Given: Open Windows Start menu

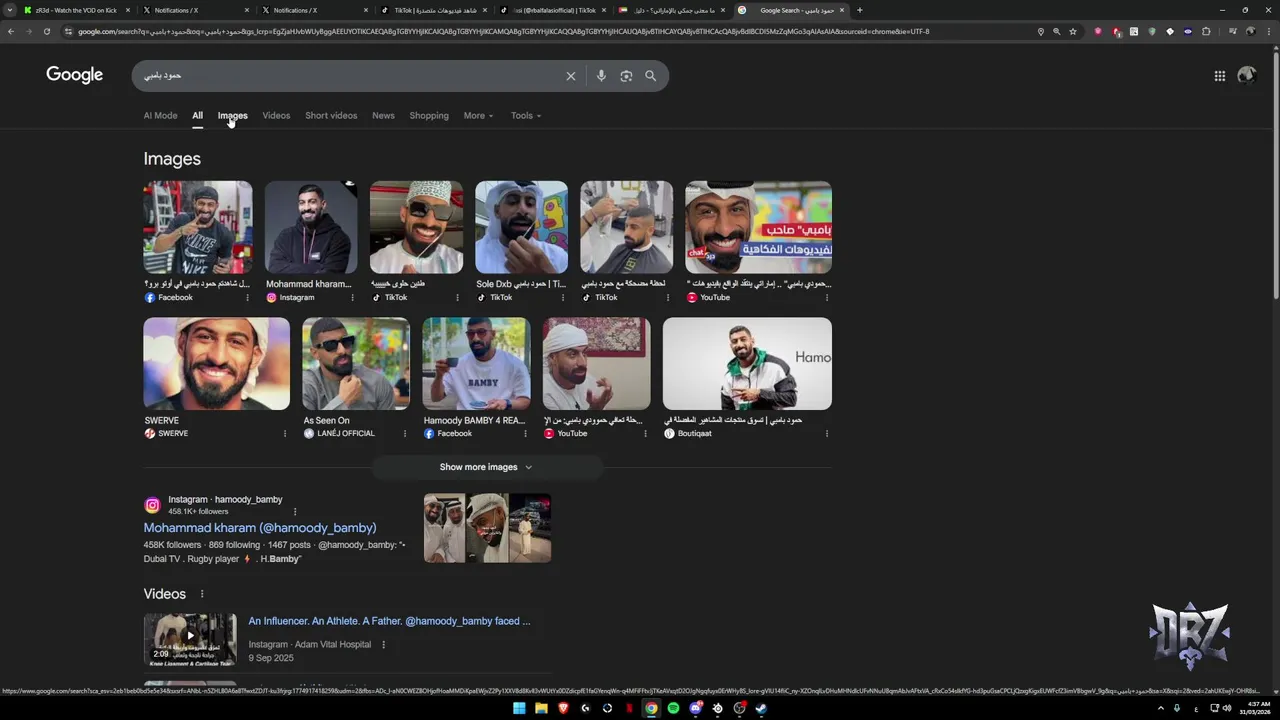Looking at the screenshot, I should click(x=519, y=708).
